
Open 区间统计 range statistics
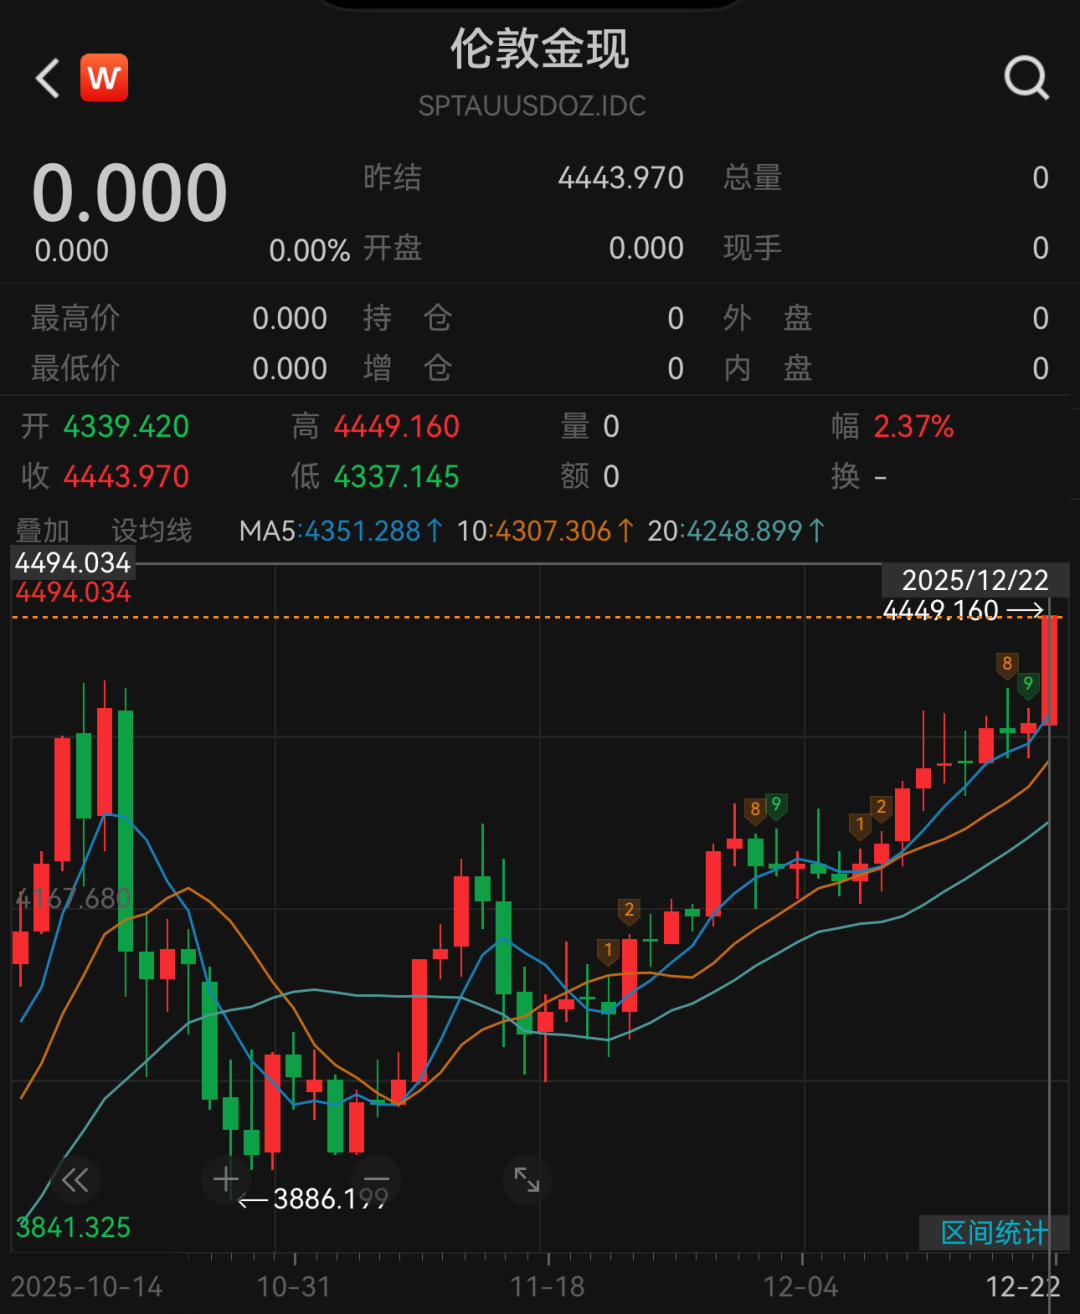click(x=993, y=1233)
